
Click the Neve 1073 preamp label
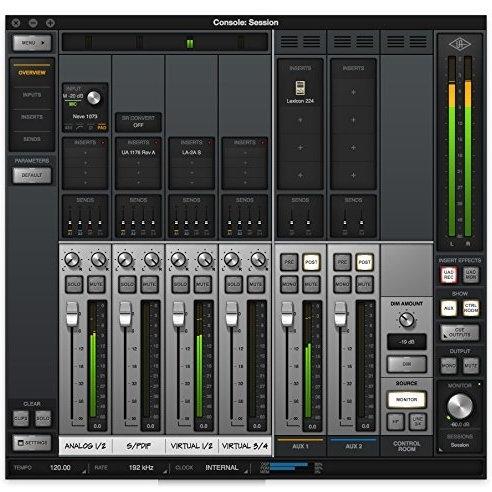(x=85, y=116)
